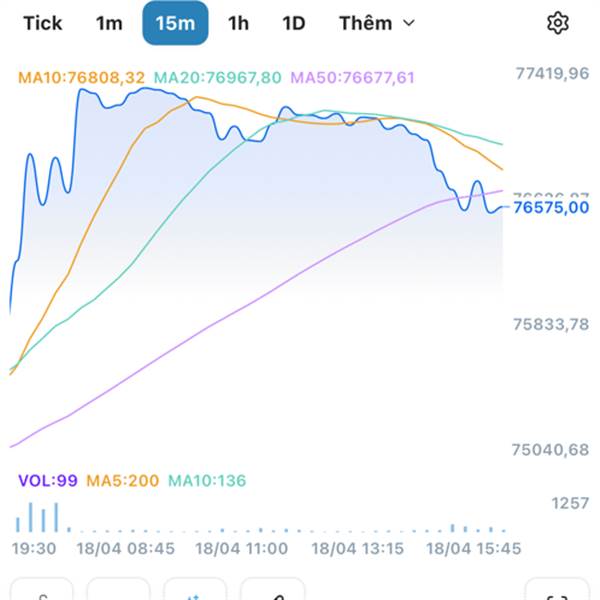
Task: Open chart settings with the gear icon
Action: click(x=557, y=23)
